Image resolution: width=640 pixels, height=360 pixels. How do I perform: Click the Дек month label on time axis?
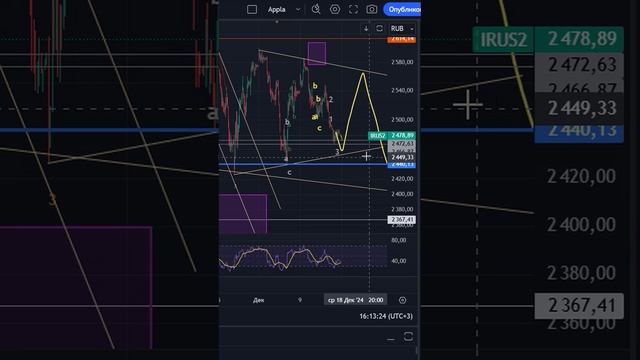point(258,300)
